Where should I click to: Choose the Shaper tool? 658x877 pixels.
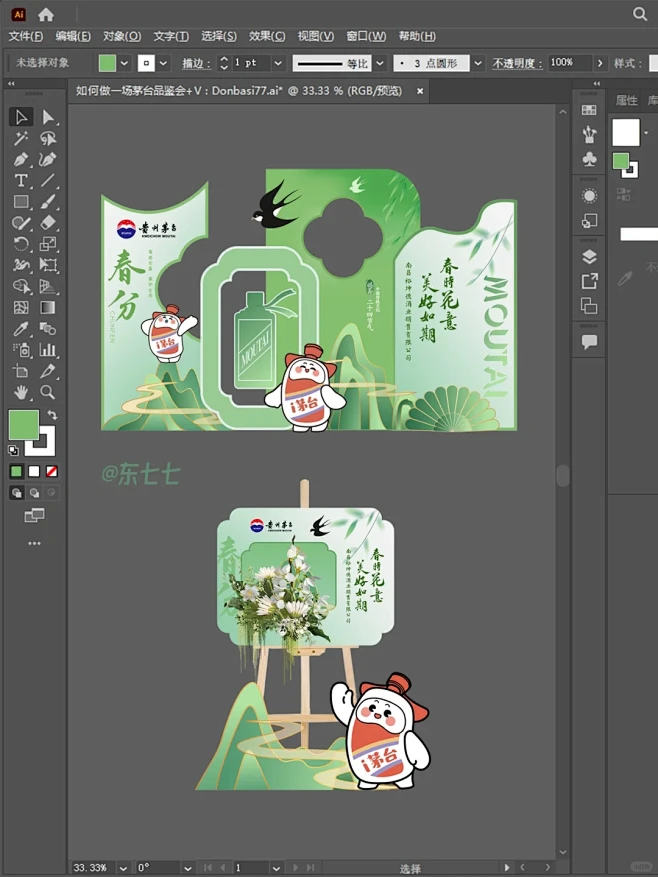click(x=21, y=223)
